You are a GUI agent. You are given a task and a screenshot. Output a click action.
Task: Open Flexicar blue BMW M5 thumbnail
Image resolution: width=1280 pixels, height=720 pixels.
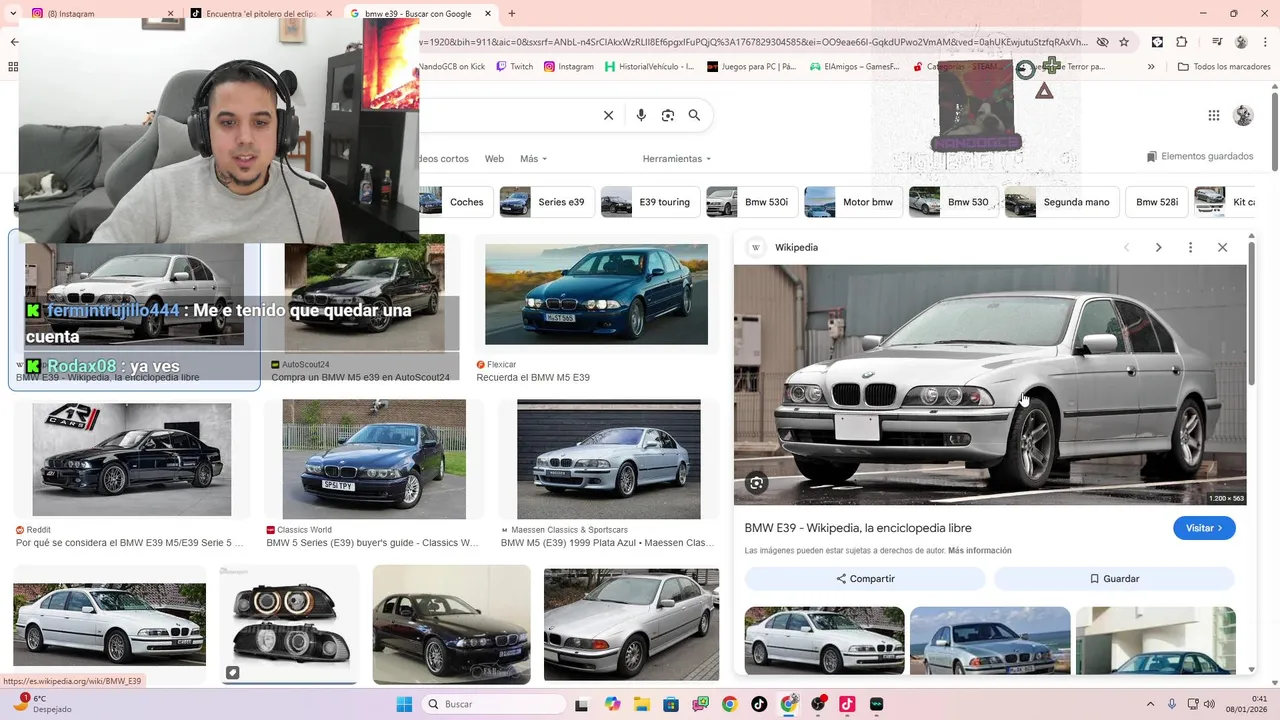(596, 294)
